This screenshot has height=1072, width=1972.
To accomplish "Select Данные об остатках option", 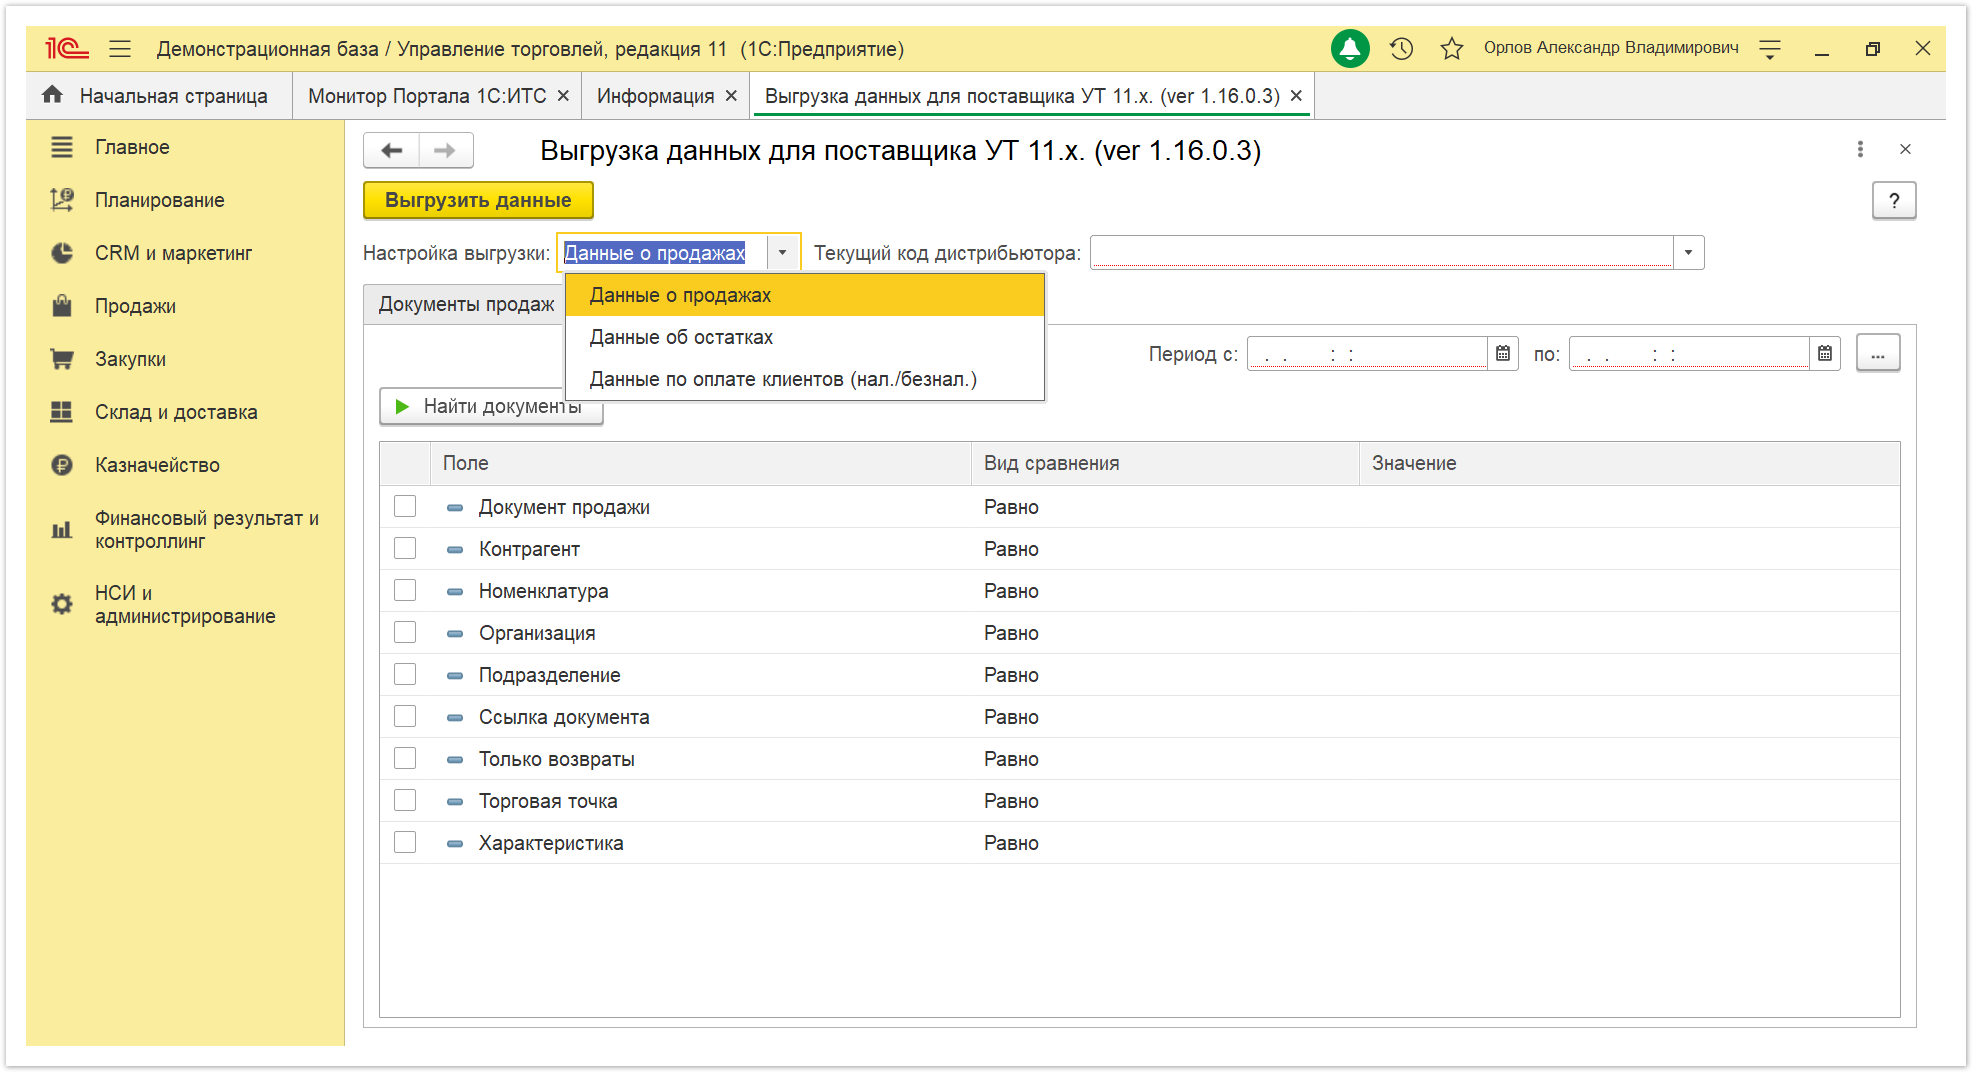I will pos(805,337).
